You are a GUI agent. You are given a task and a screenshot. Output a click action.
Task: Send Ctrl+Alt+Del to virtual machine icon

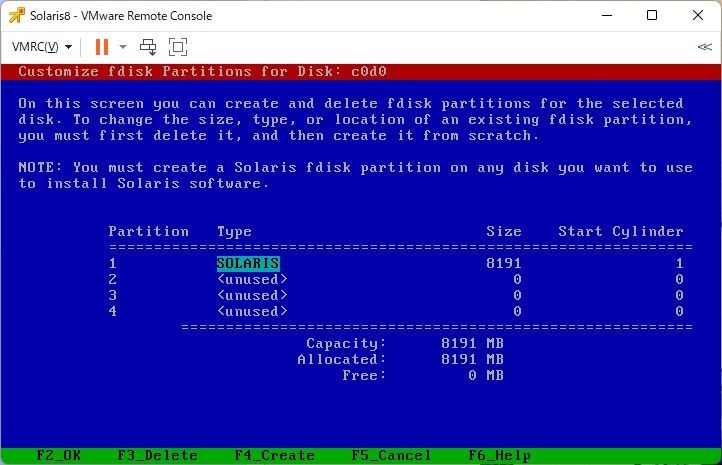[148, 46]
